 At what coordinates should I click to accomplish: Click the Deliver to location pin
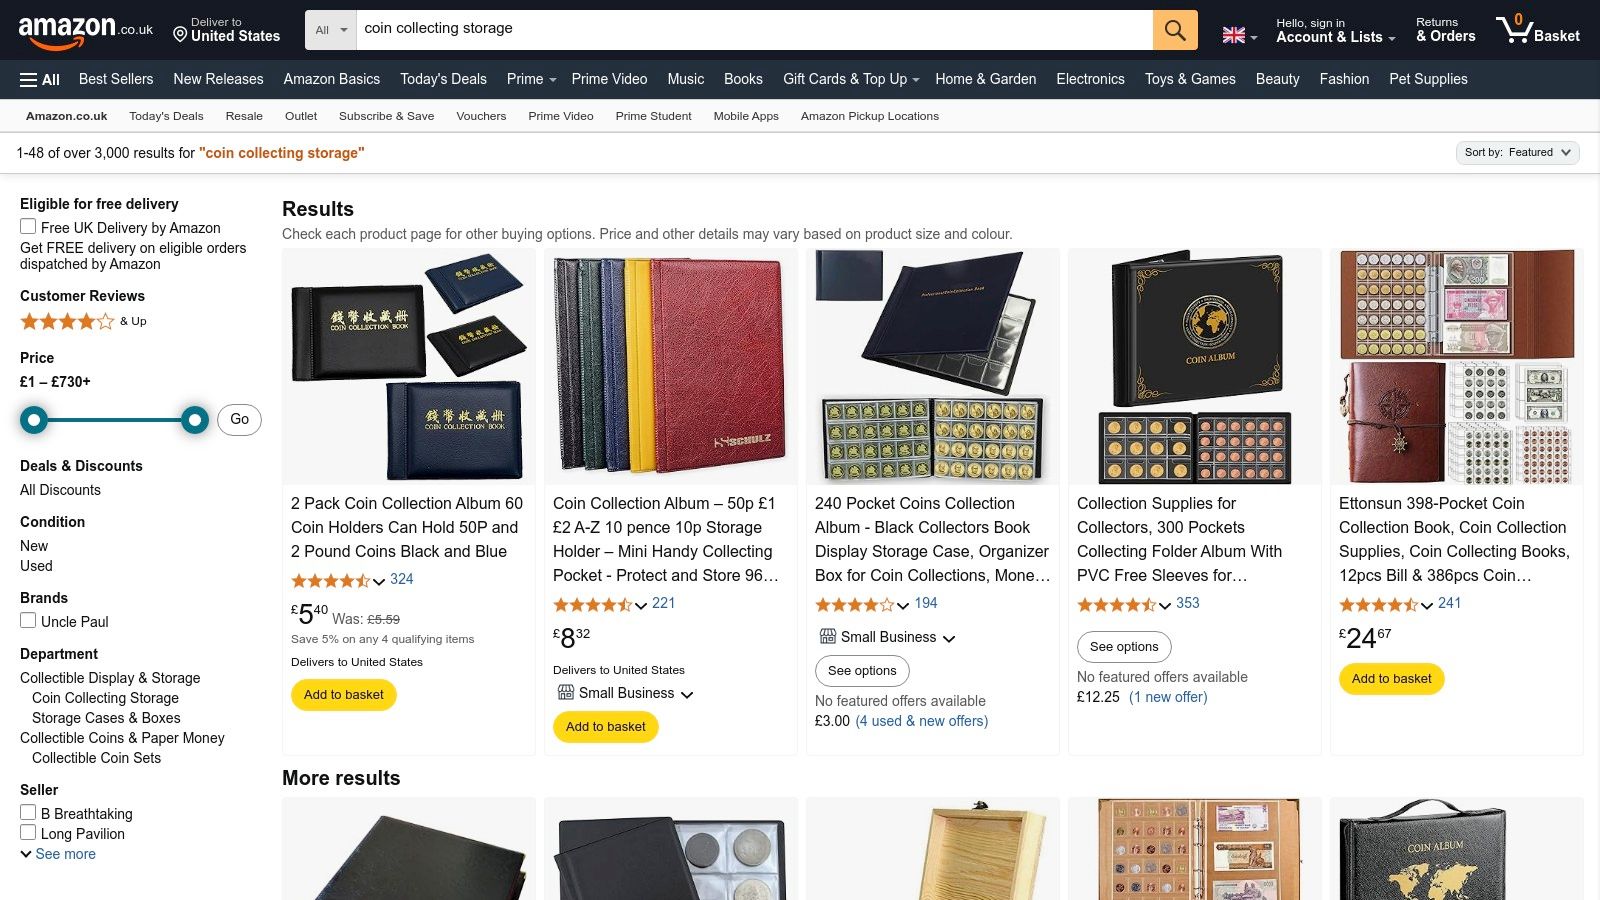pyautogui.click(x=181, y=35)
